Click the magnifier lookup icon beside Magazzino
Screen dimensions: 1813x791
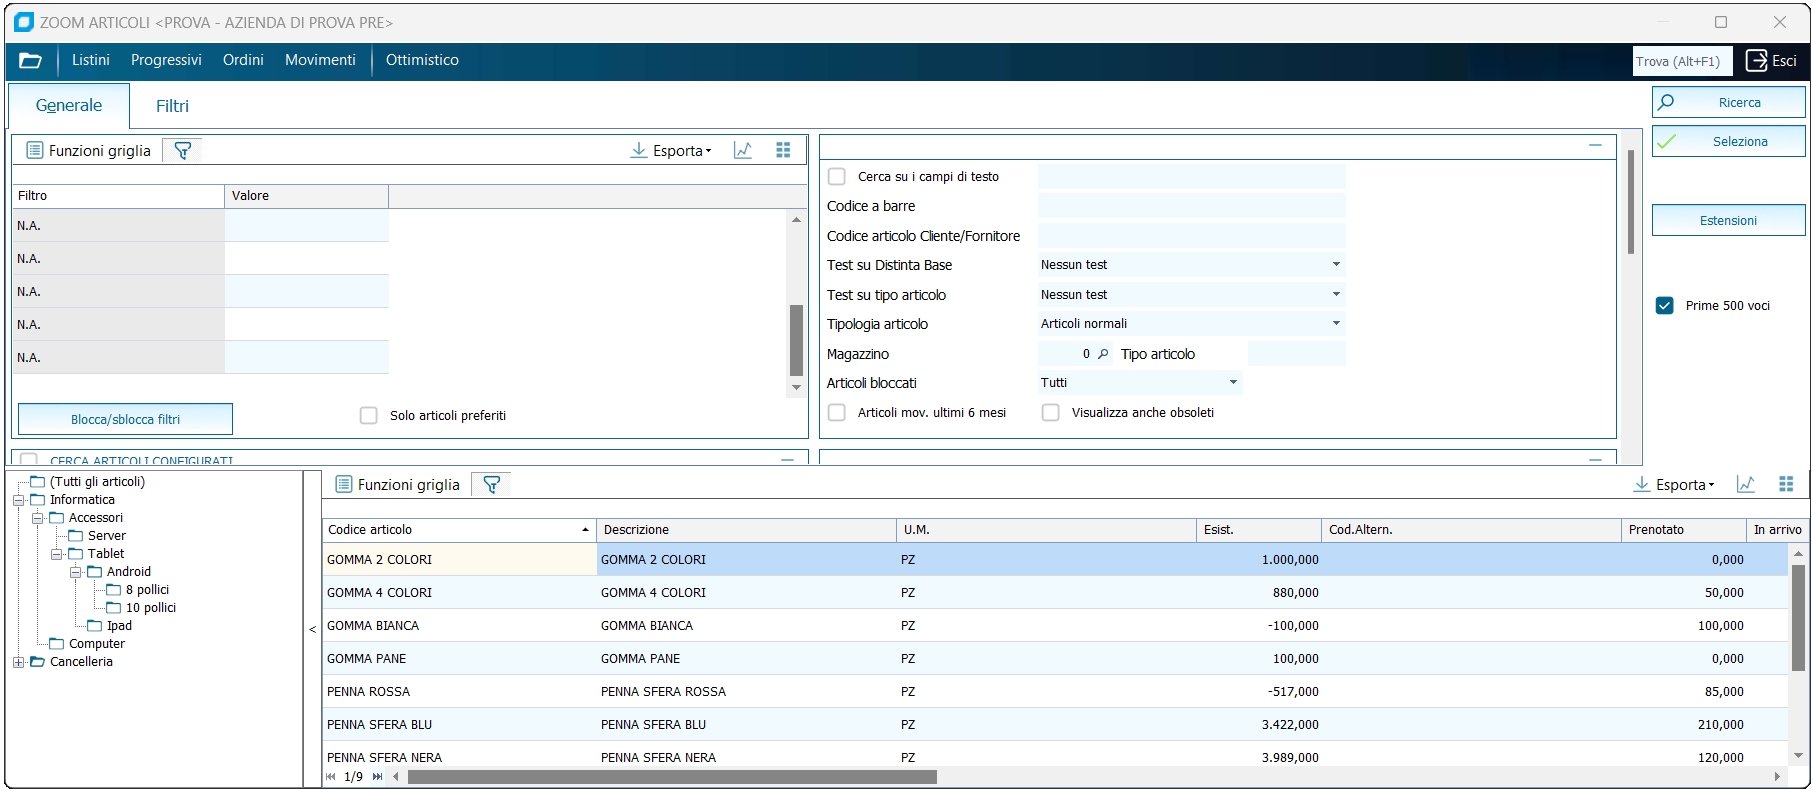point(1103,354)
